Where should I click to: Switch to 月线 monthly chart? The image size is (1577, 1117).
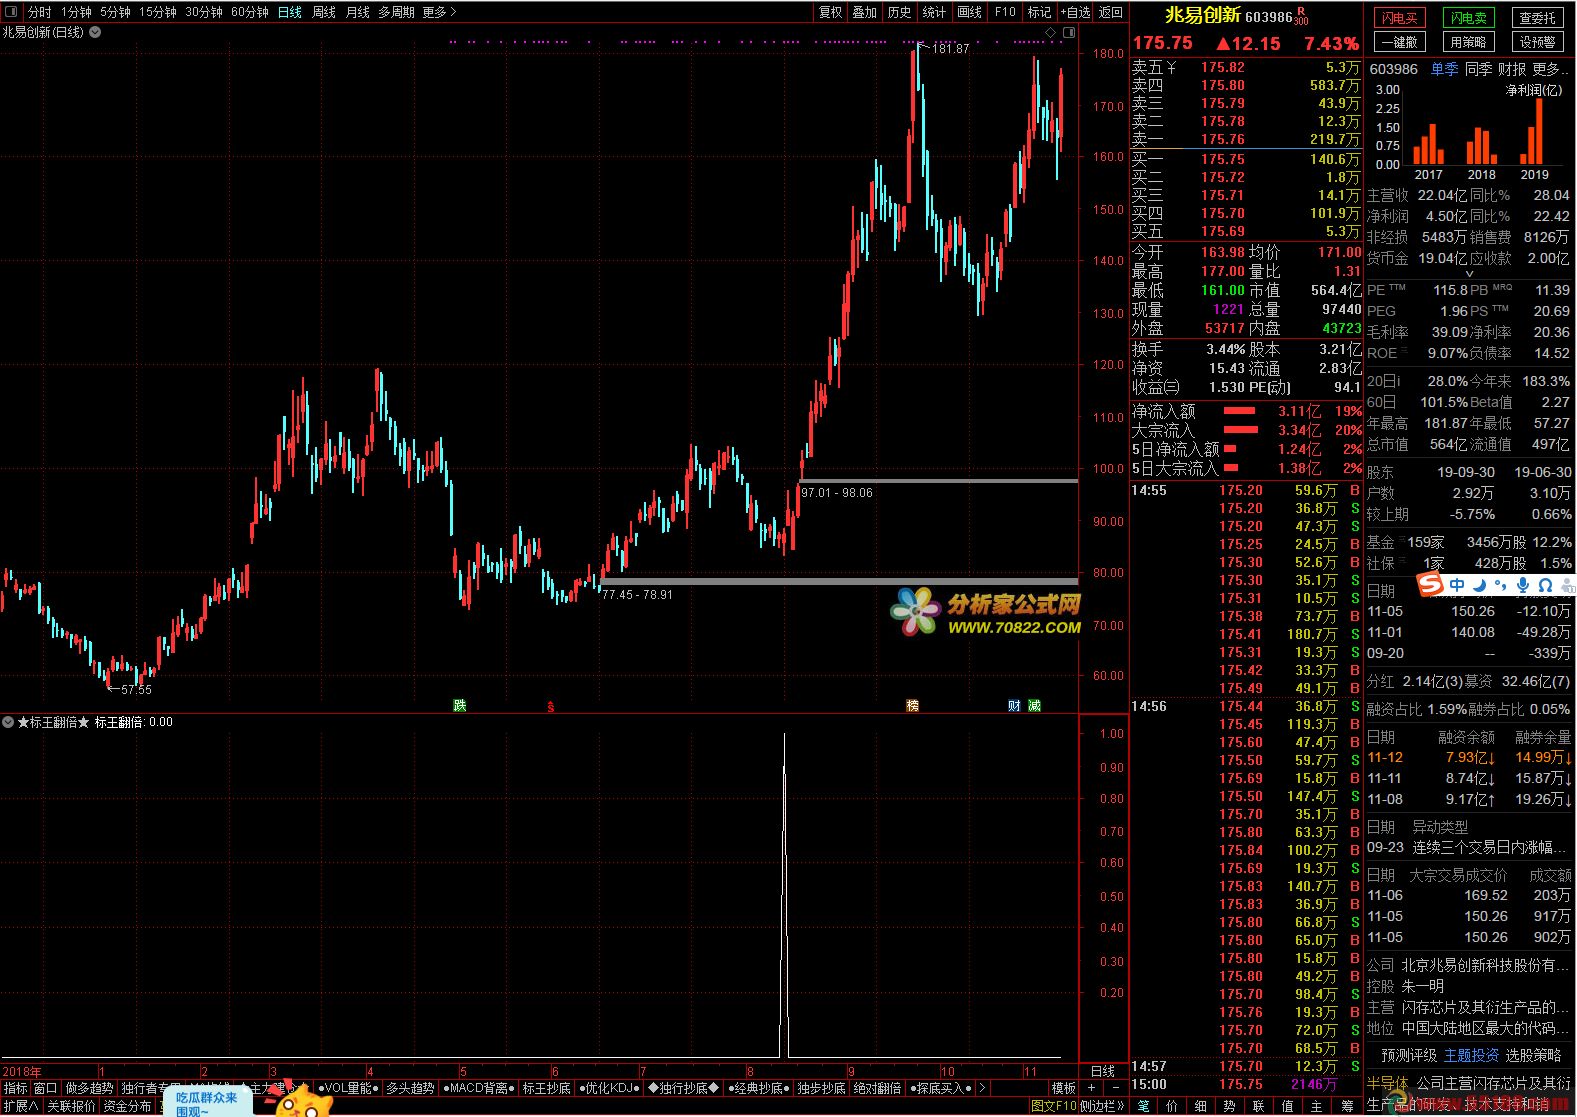(357, 12)
